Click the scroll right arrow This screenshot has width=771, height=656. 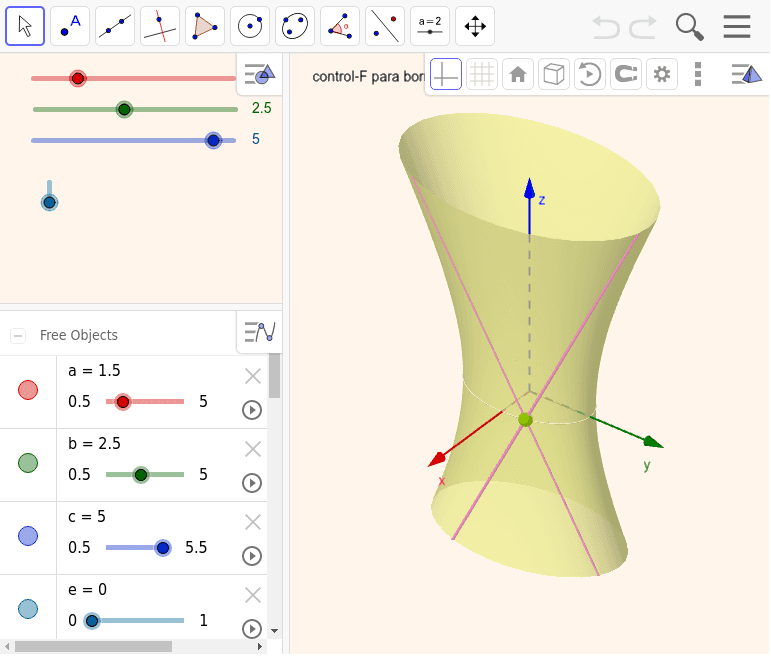pos(260,646)
